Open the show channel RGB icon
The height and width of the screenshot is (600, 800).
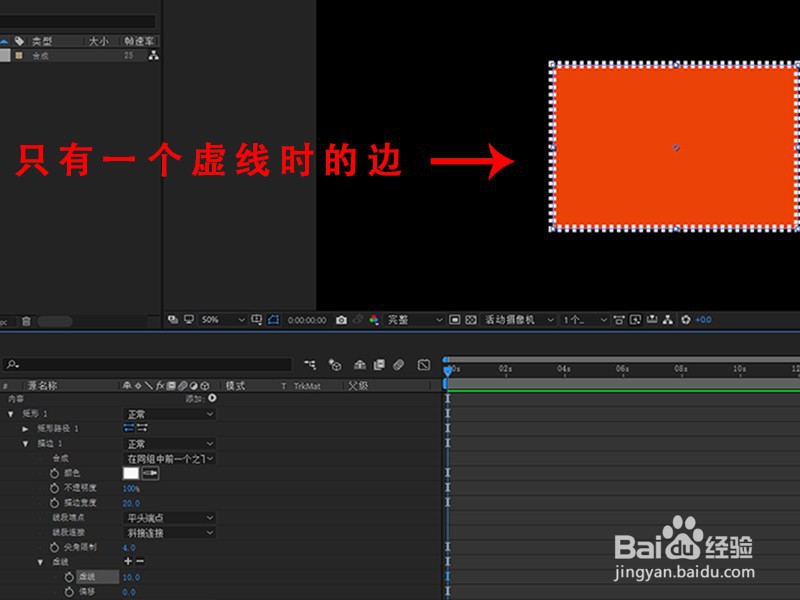(374, 319)
